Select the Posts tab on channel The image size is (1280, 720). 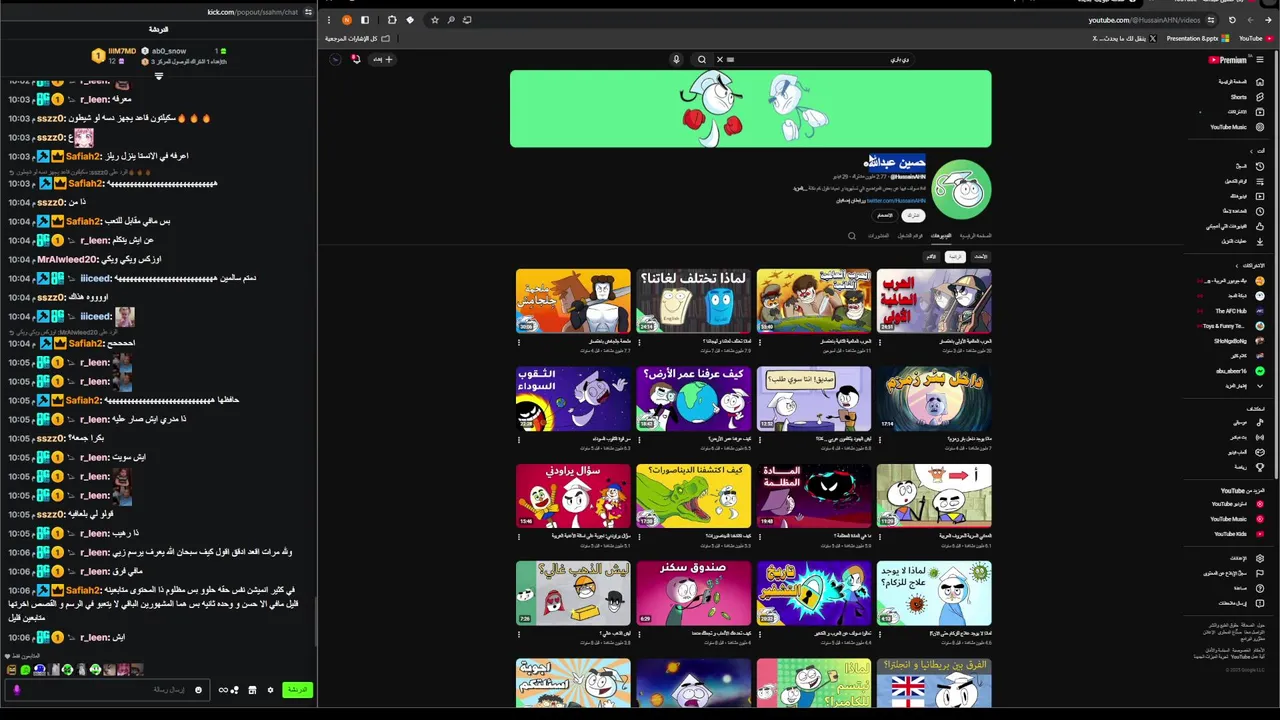[x=878, y=236]
